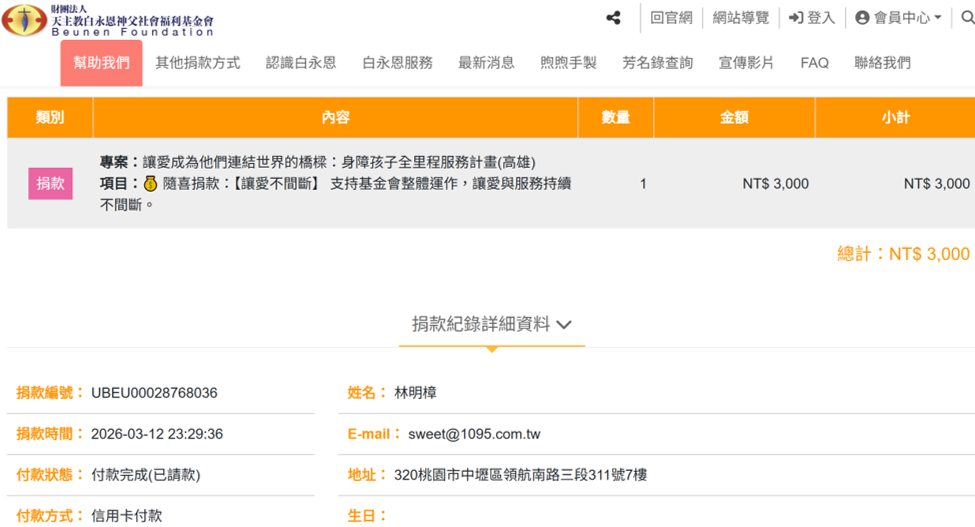Click the 聯絡我們 contact menu
This screenshot has width=975, height=527.
tap(882, 63)
